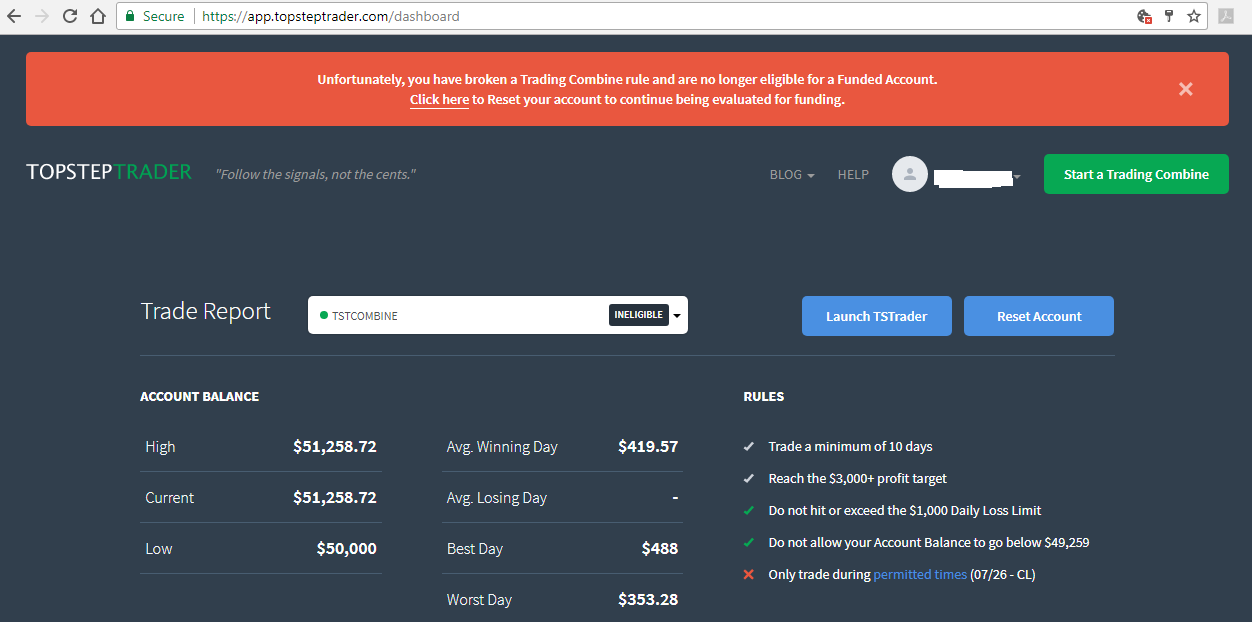
Task: Open the HELP menu item
Action: pos(853,174)
